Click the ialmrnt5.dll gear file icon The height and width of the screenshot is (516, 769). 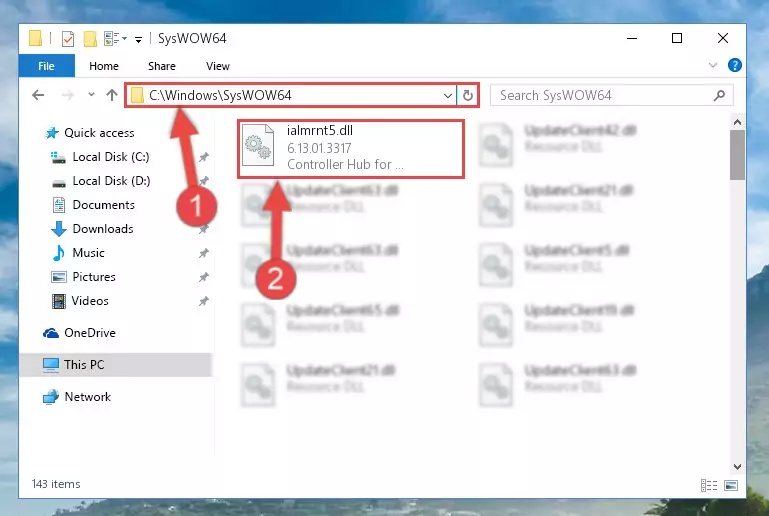(258, 145)
